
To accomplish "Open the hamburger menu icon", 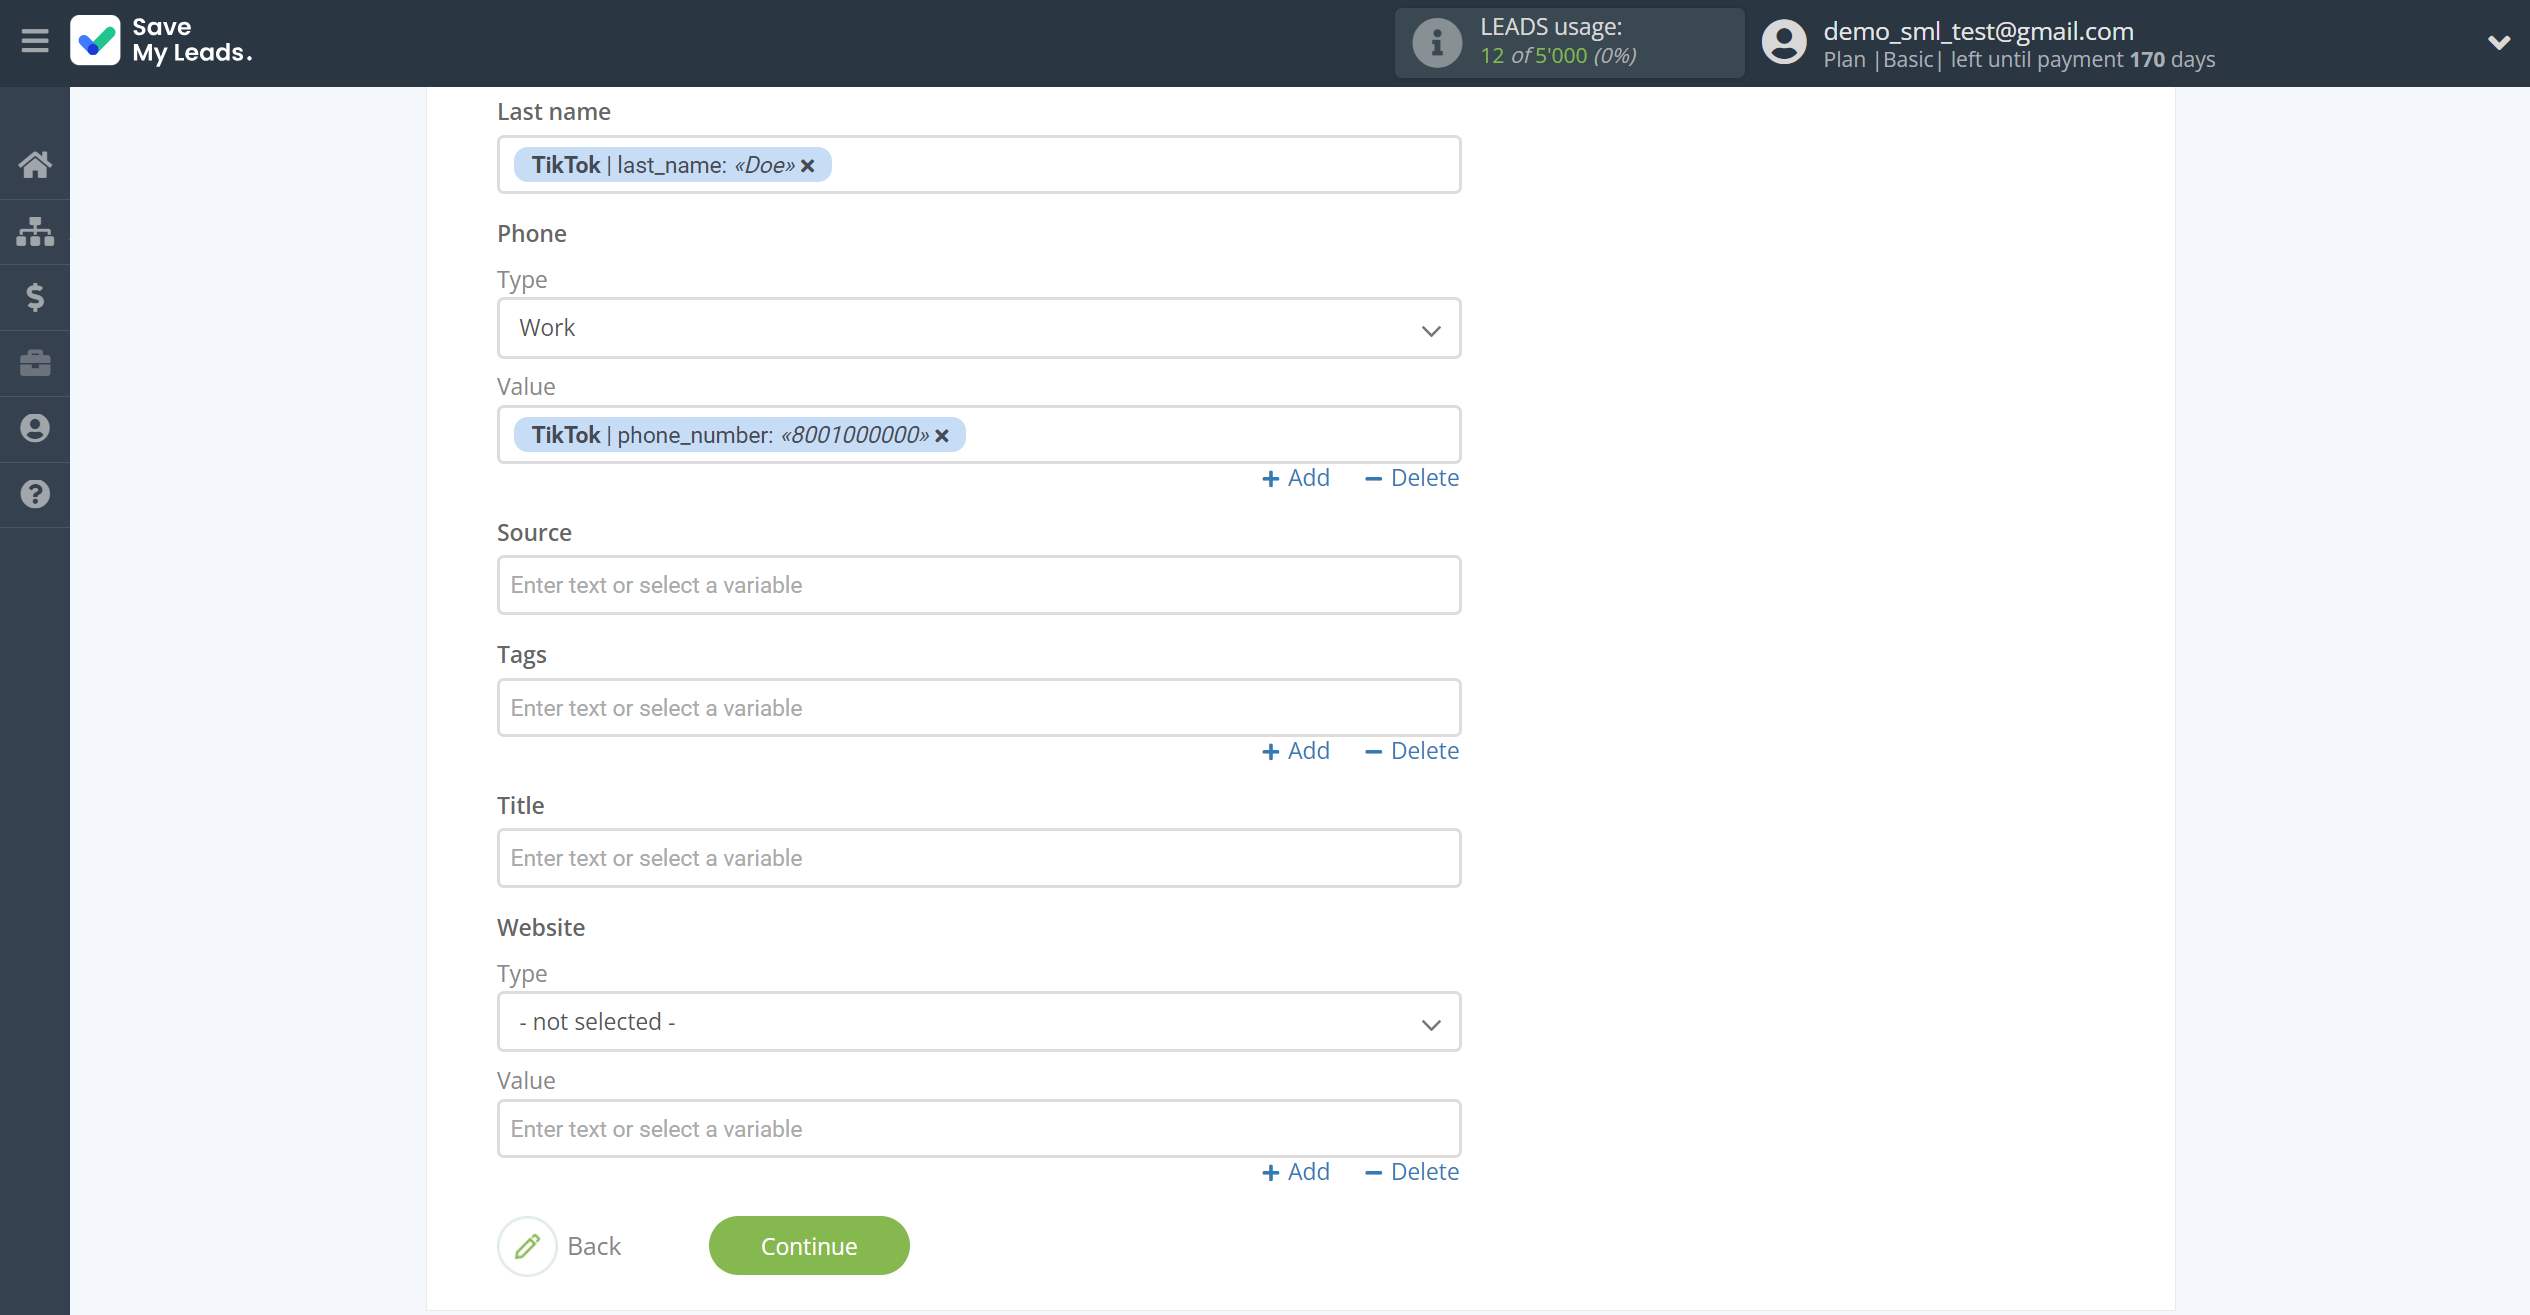I will click(35, 41).
